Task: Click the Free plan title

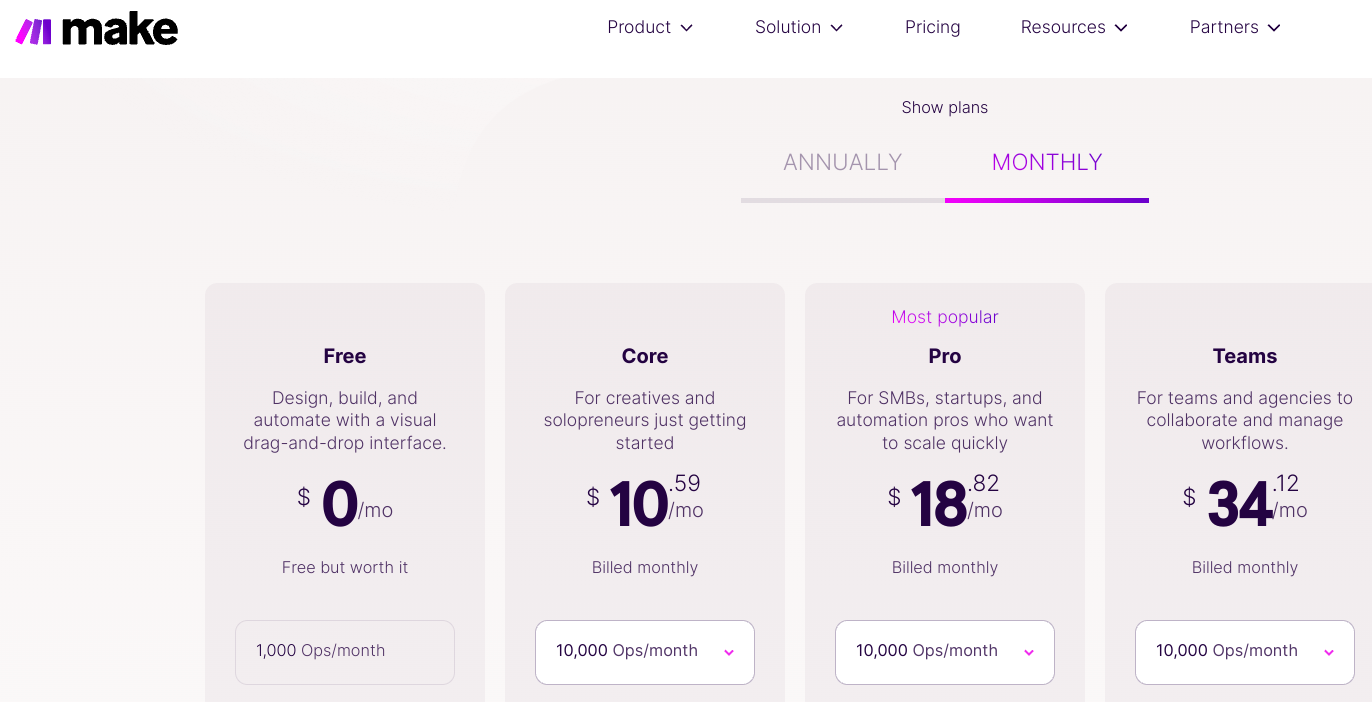Action: pyautogui.click(x=345, y=356)
